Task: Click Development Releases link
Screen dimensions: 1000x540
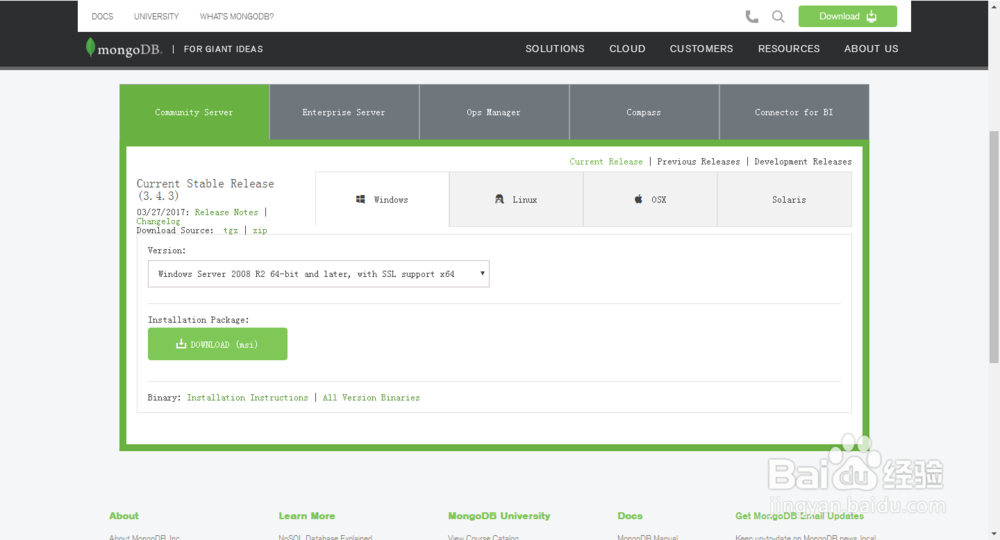Action: [803, 162]
